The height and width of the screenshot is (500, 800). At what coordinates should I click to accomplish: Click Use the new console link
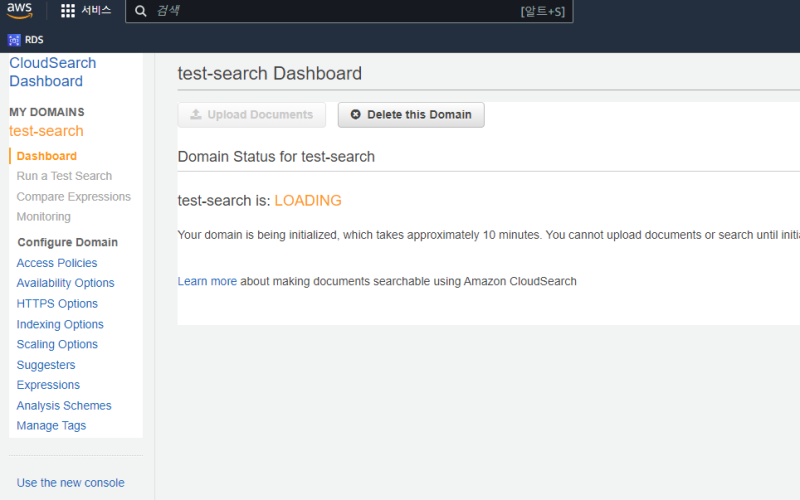(x=70, y=483)
